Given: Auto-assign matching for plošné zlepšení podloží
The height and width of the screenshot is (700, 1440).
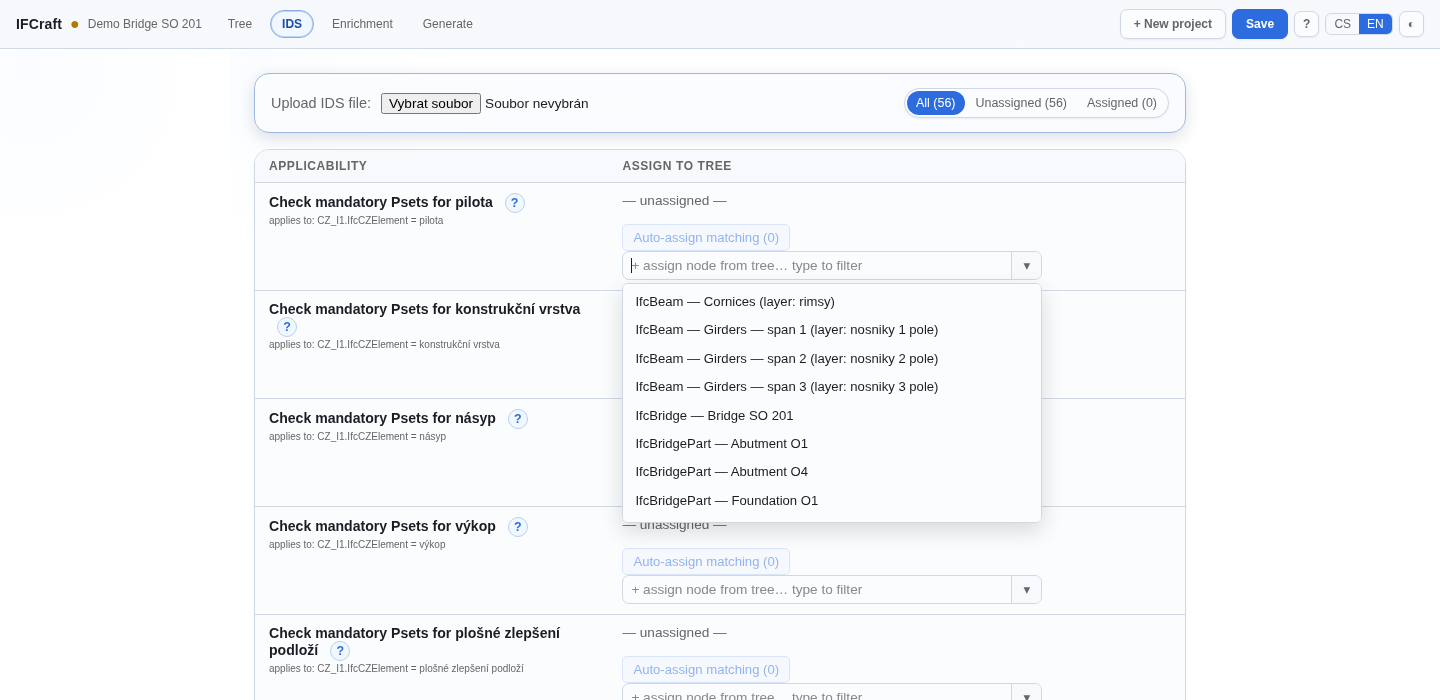Looking at the screenshot, I should (706, 670).
